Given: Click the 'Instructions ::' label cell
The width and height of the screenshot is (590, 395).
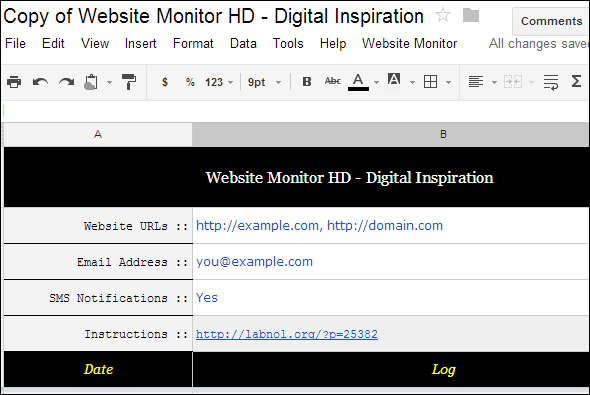Looking at the screenshot, I should 98,334.
